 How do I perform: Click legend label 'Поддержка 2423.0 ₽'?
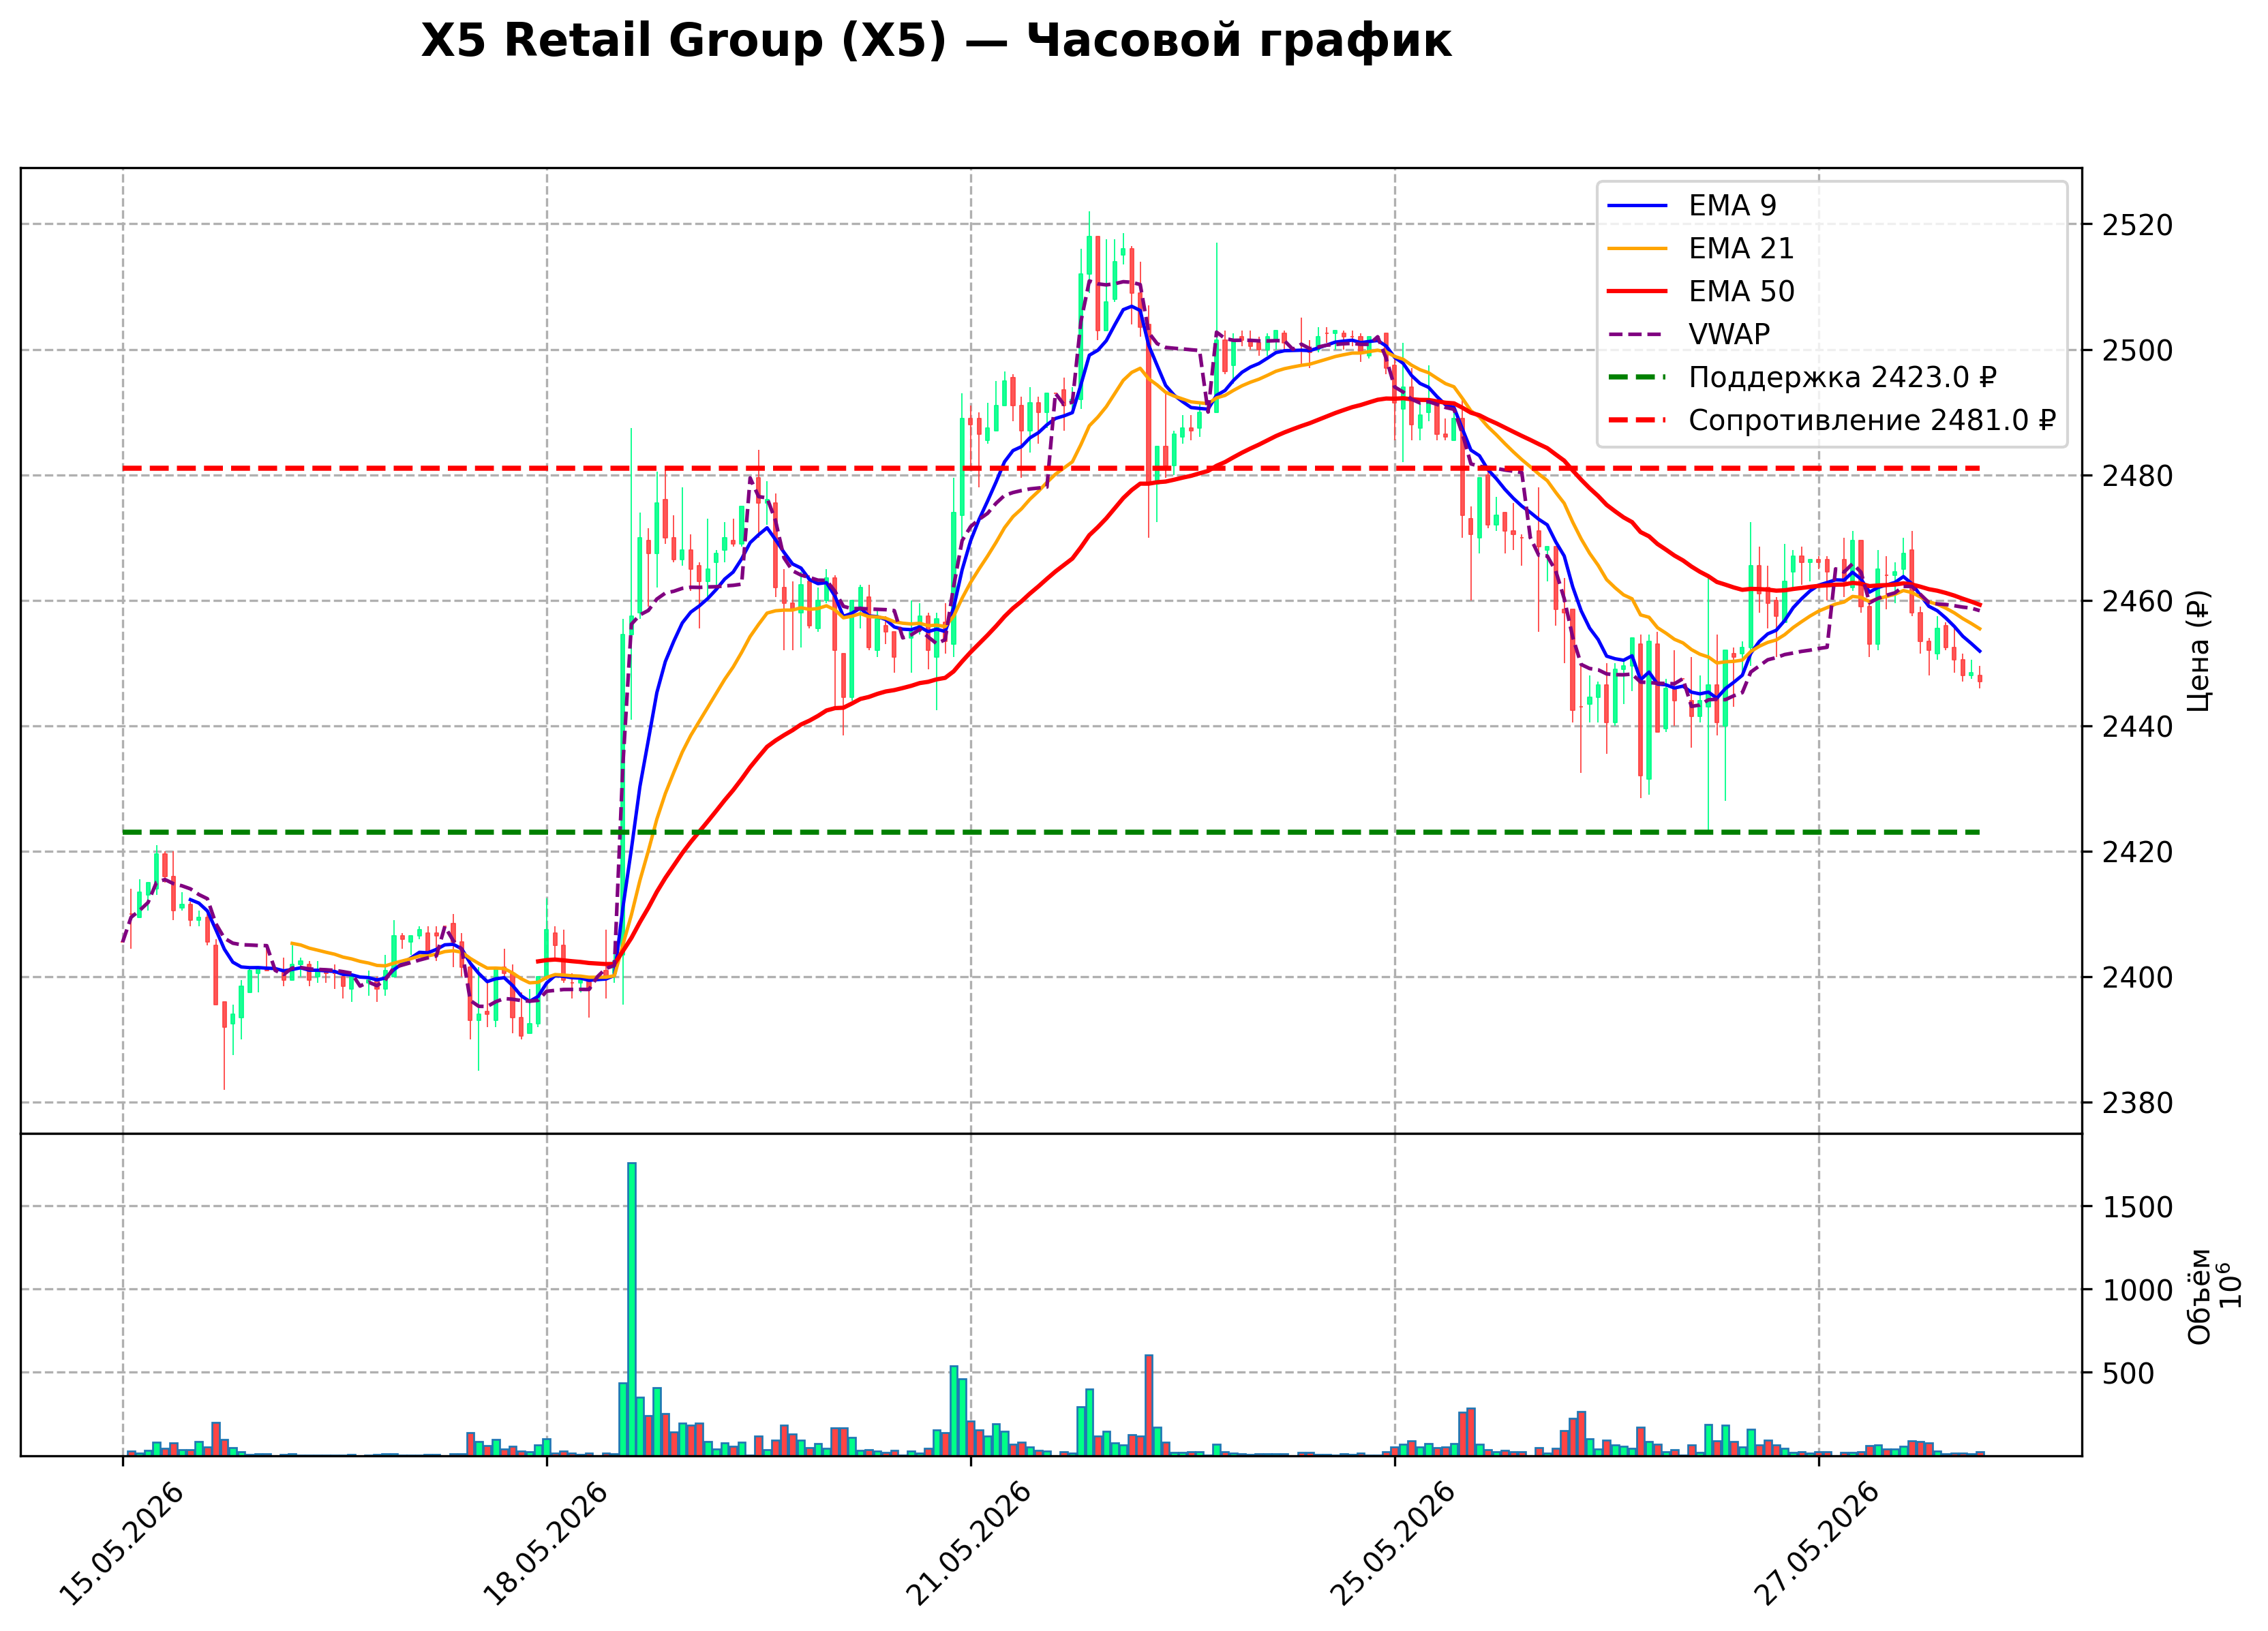coord(1842,378)
